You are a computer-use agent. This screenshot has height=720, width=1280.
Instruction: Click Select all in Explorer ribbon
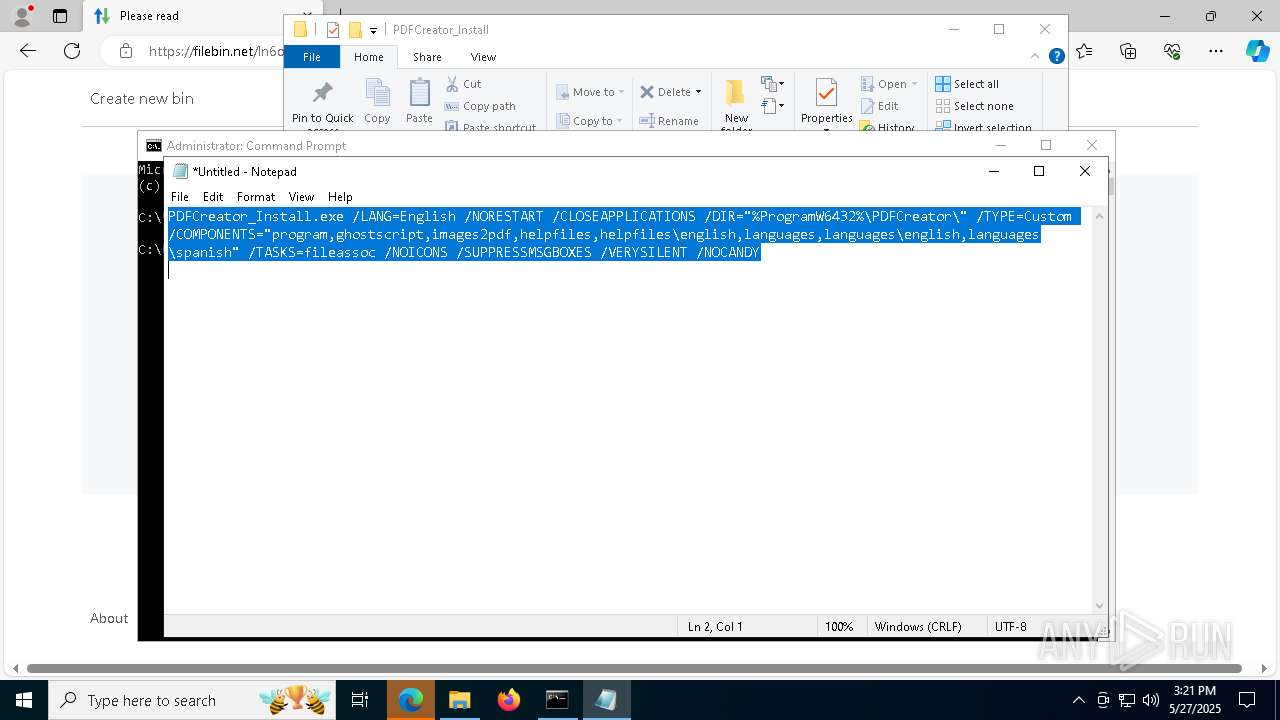[x=967, y=84]
